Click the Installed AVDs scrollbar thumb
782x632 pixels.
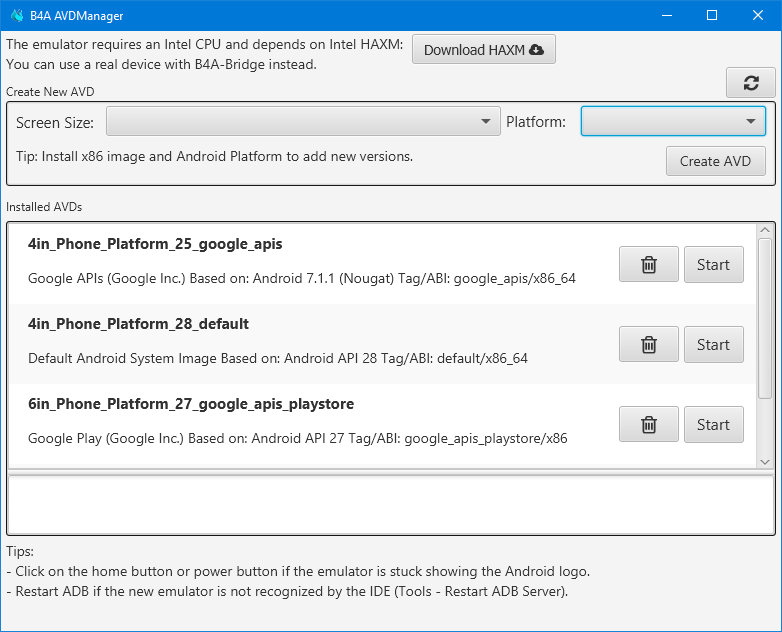point(765,317)
